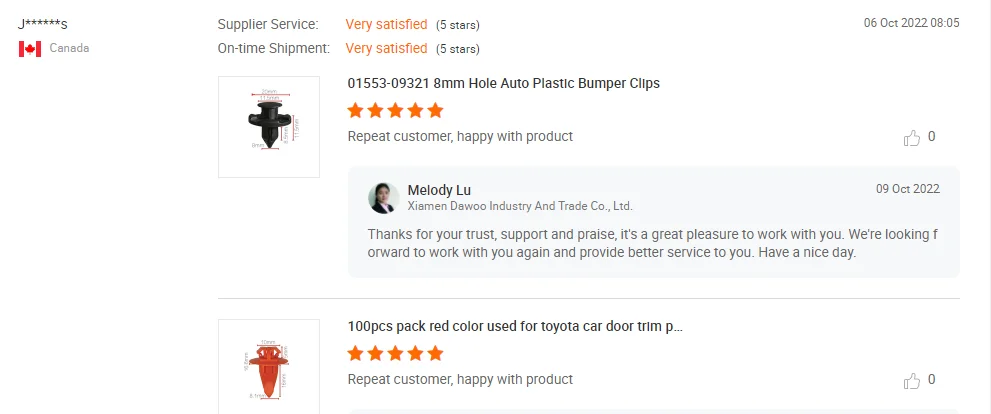Click thumbs-up on the toyota door trim review

pos(912,381)
